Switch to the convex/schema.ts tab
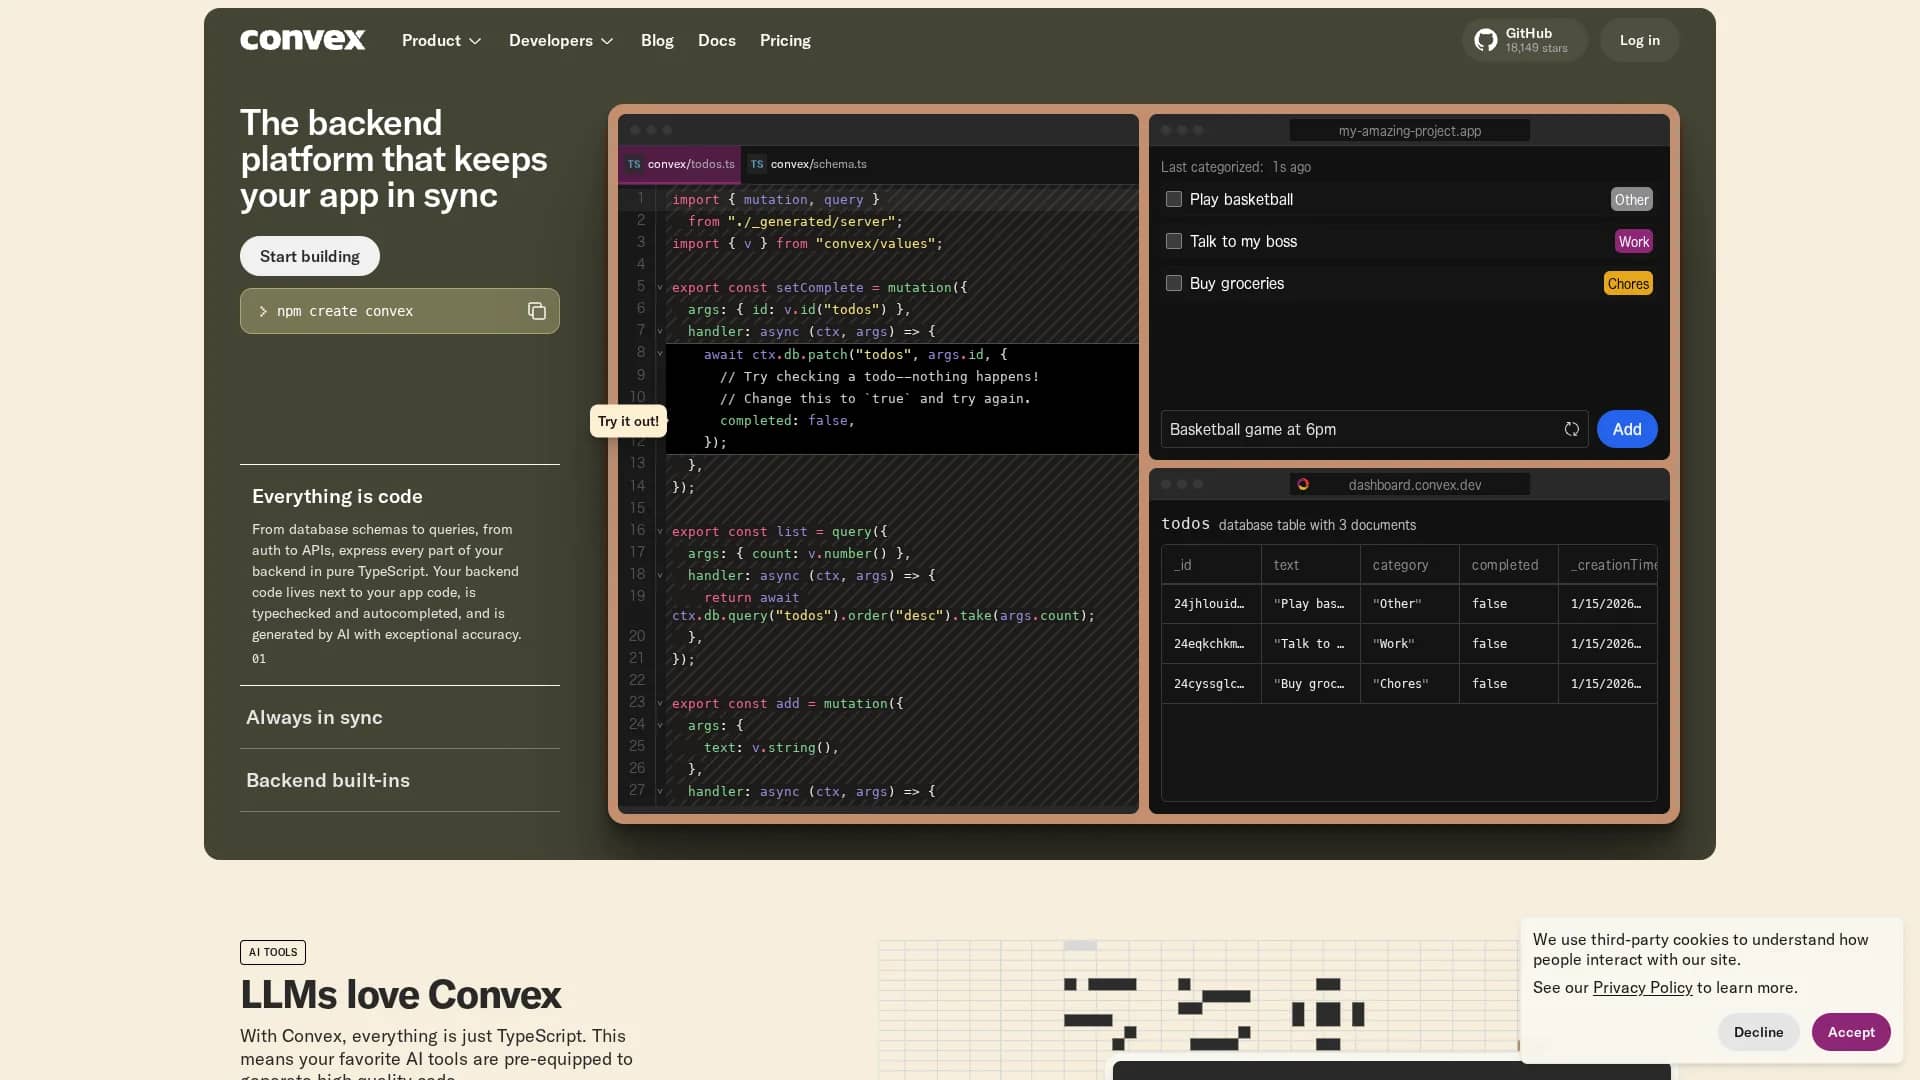 coord(808,164)
